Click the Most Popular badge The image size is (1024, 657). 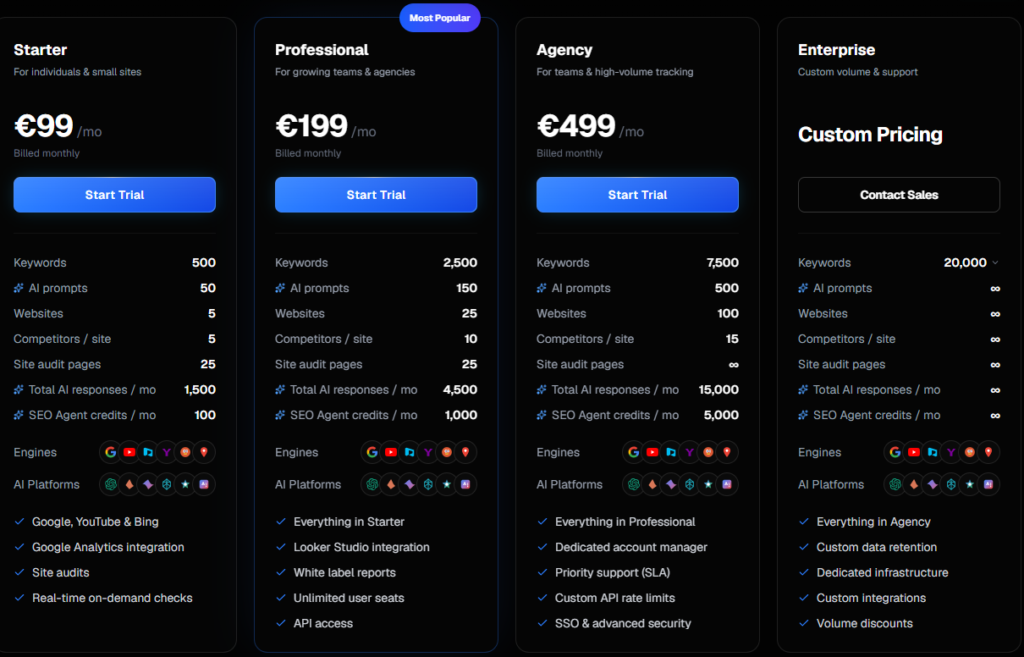440,18
